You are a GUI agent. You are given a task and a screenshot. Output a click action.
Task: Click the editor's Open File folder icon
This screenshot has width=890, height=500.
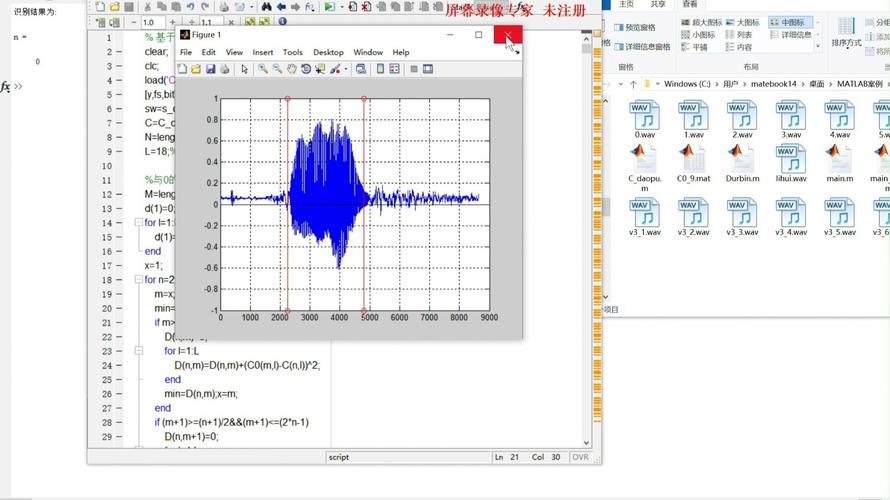pos(114,7)
